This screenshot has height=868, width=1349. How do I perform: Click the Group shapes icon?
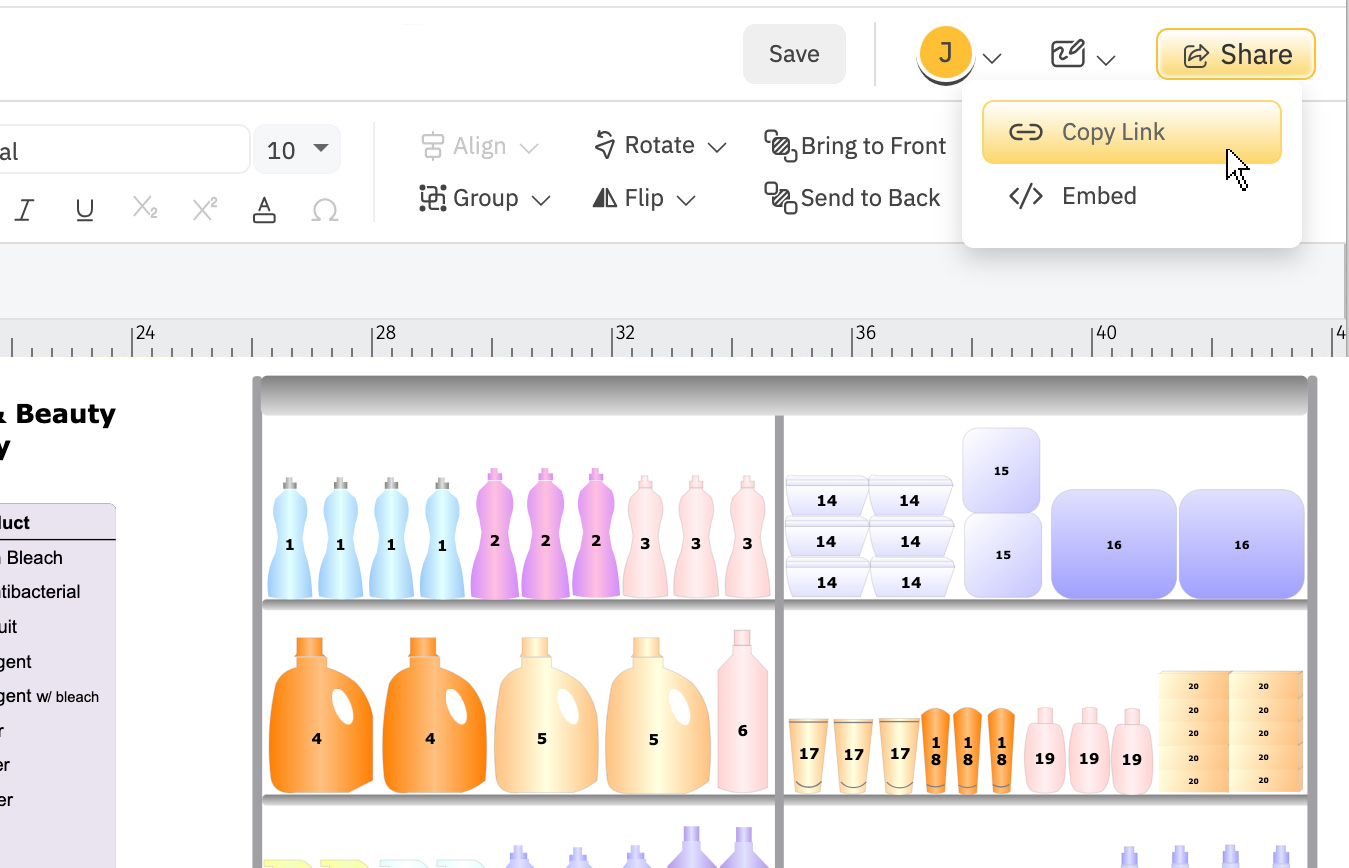(432, 197)
